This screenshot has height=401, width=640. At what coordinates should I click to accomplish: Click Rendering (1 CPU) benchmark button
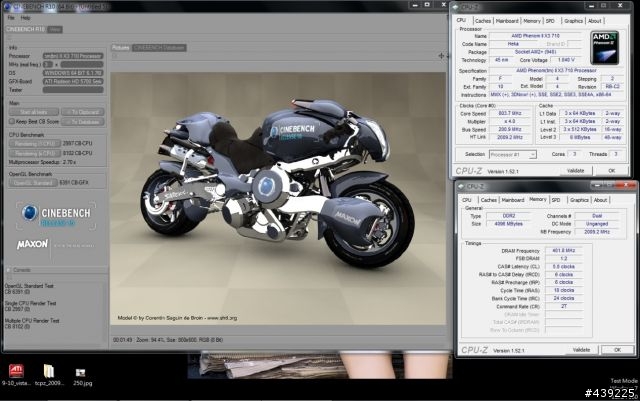(34, 143)
